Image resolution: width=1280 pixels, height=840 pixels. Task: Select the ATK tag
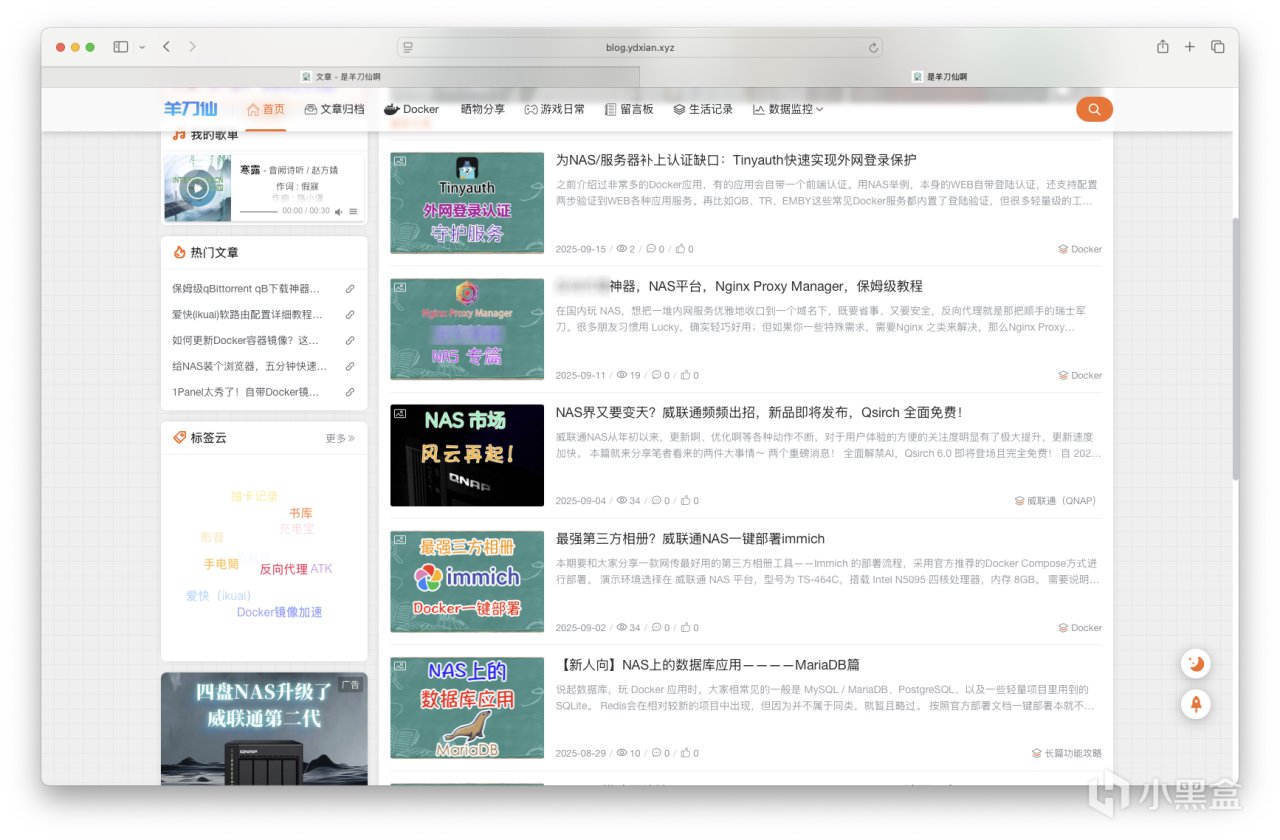pos(321,569)
